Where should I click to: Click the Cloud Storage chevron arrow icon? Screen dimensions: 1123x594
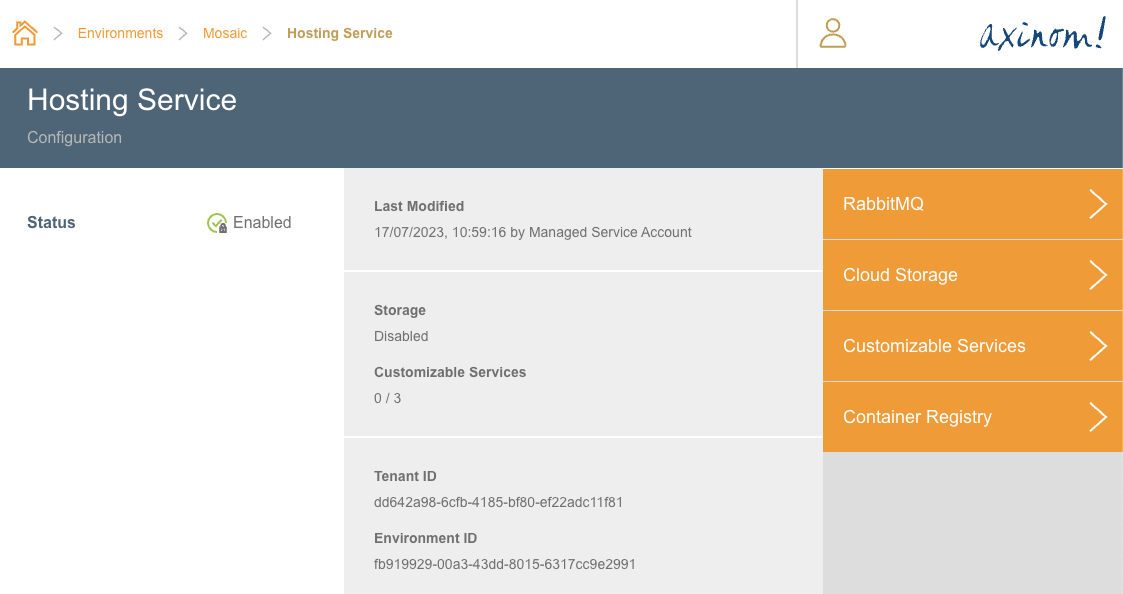[x=1098, y=275]
